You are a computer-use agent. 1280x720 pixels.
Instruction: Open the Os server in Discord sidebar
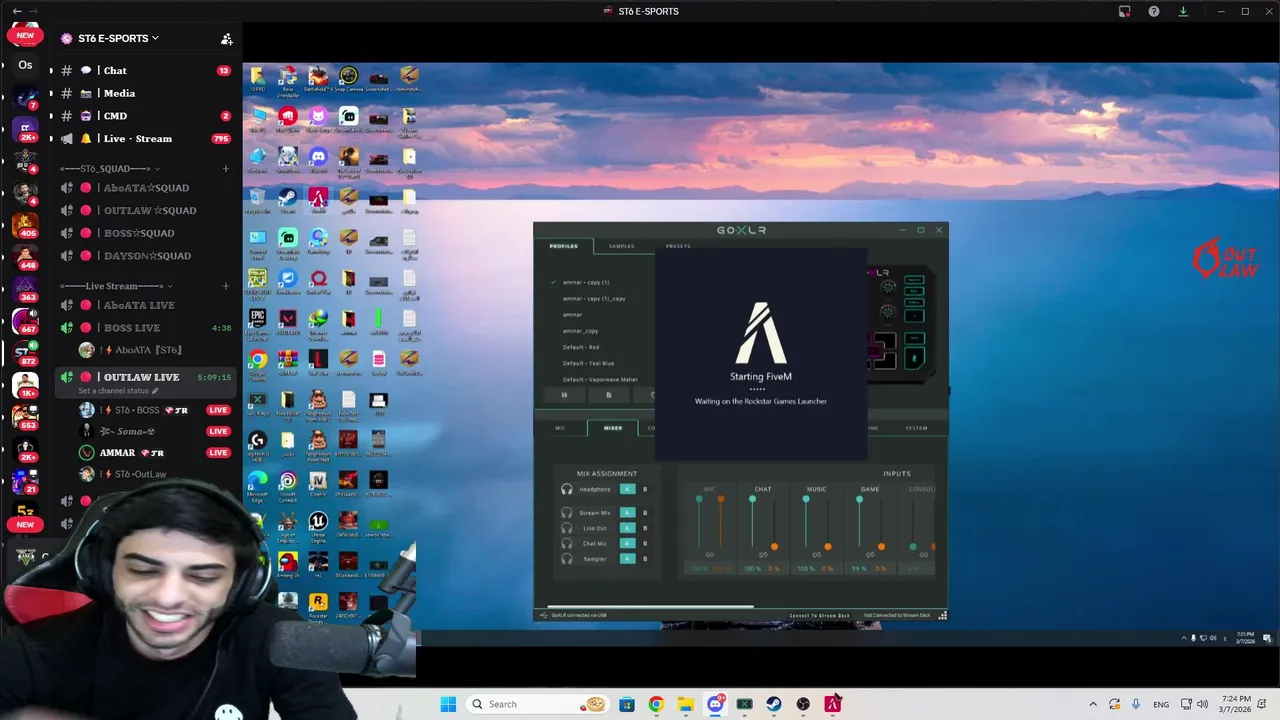25,66
